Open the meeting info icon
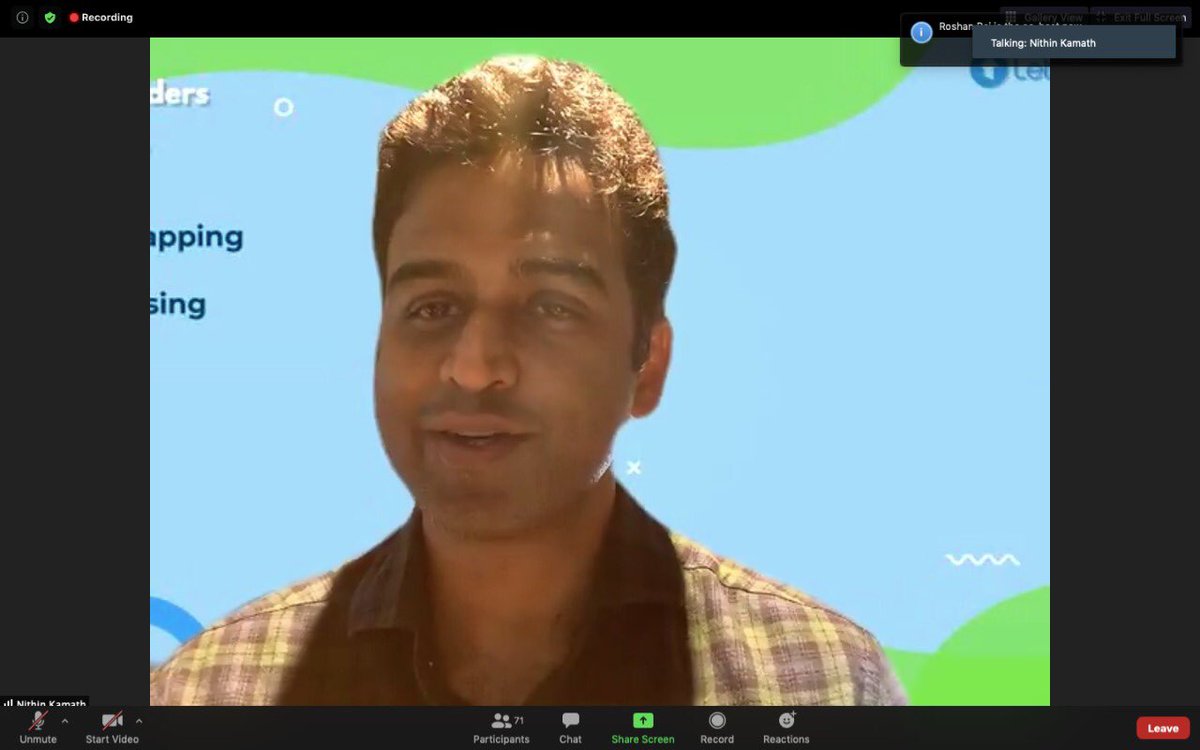 point(22,17)
